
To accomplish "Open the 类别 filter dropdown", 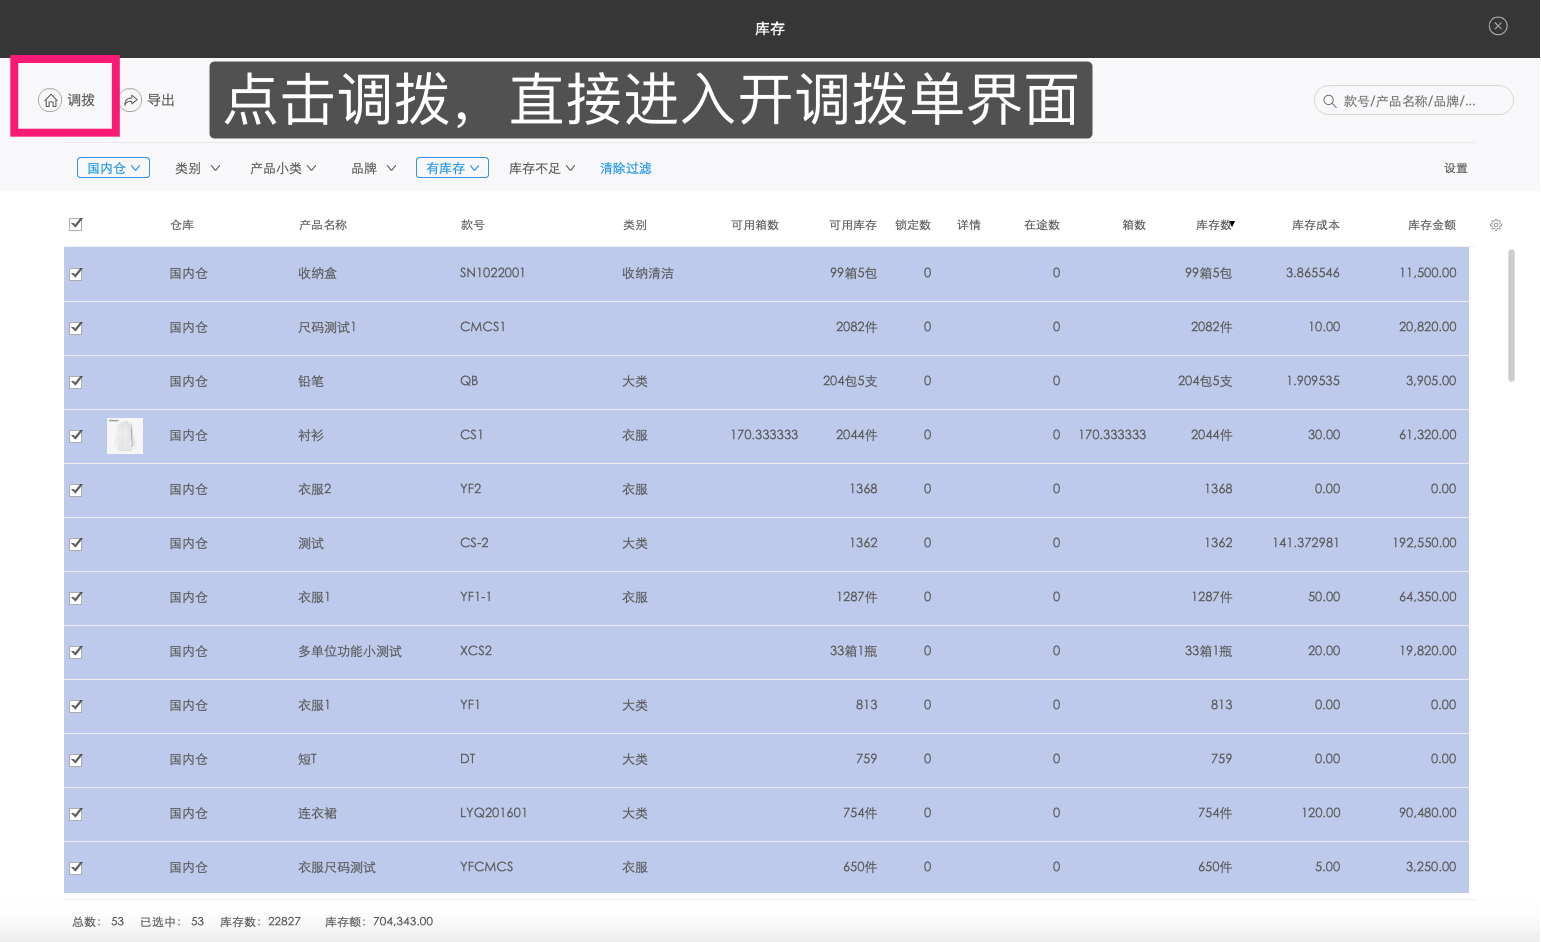I will coord(196,167).
